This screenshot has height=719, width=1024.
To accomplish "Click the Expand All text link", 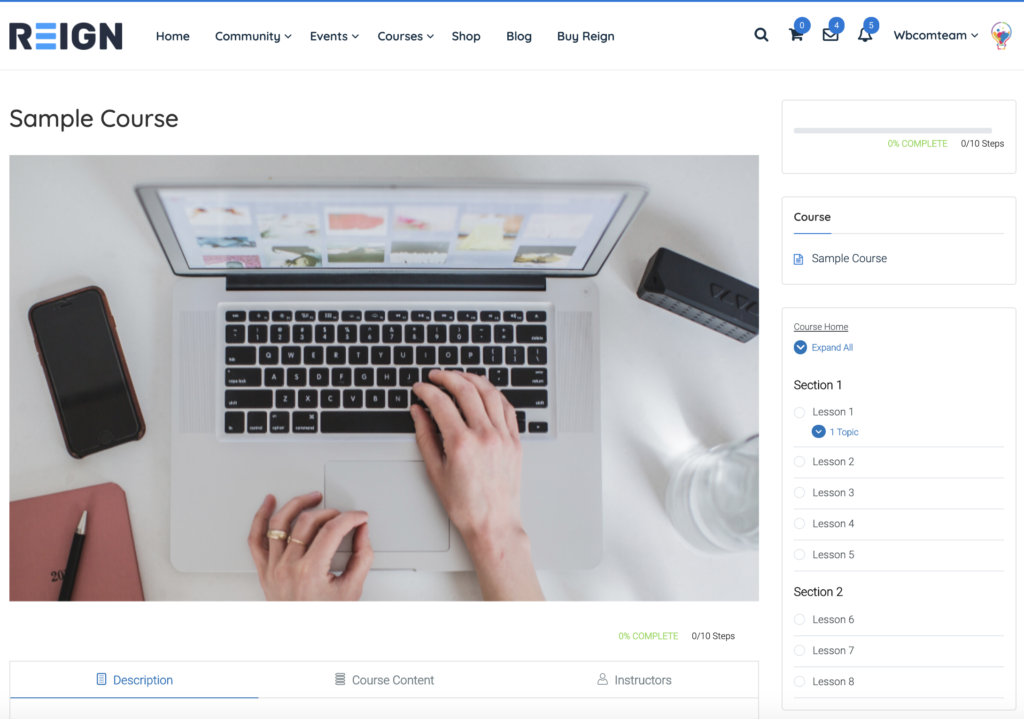I will click(x=832, y=347).
